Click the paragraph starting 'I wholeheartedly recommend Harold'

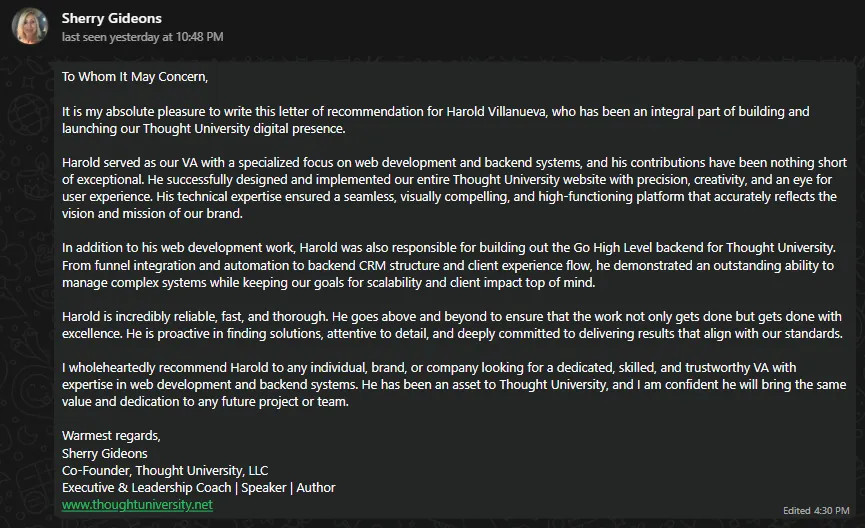click(454, 385)
